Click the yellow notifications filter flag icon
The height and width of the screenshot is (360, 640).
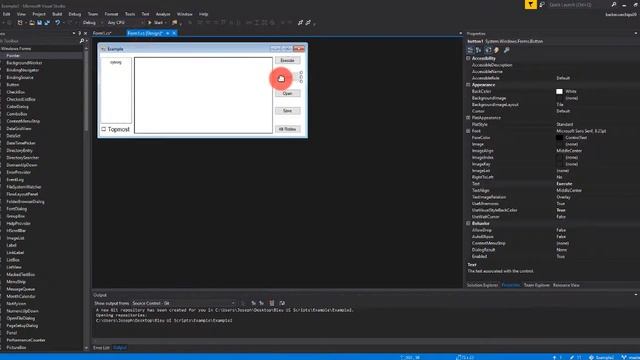(531, 4)
